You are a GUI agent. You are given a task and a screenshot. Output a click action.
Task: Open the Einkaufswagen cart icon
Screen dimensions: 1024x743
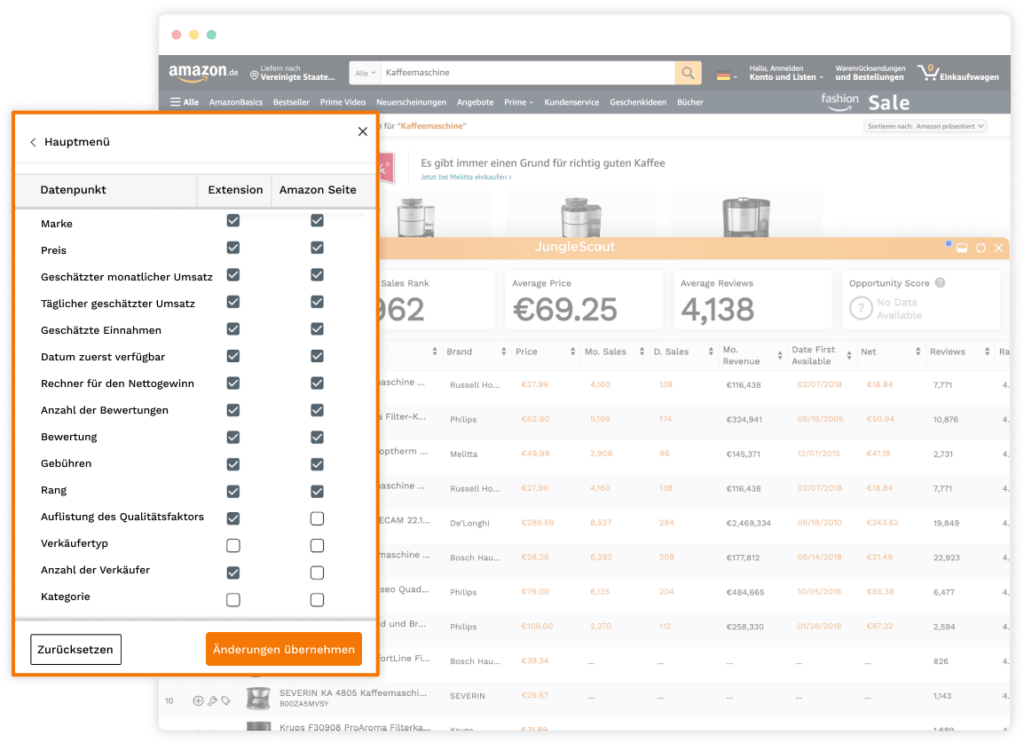(x=928, y=72)
